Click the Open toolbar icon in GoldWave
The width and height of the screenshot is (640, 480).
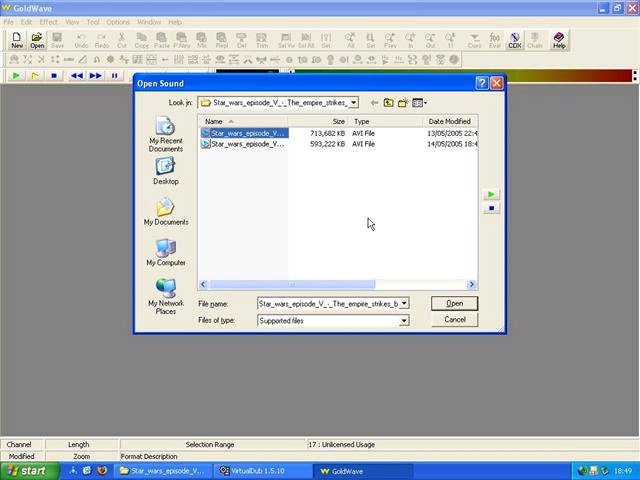(37, 40)
